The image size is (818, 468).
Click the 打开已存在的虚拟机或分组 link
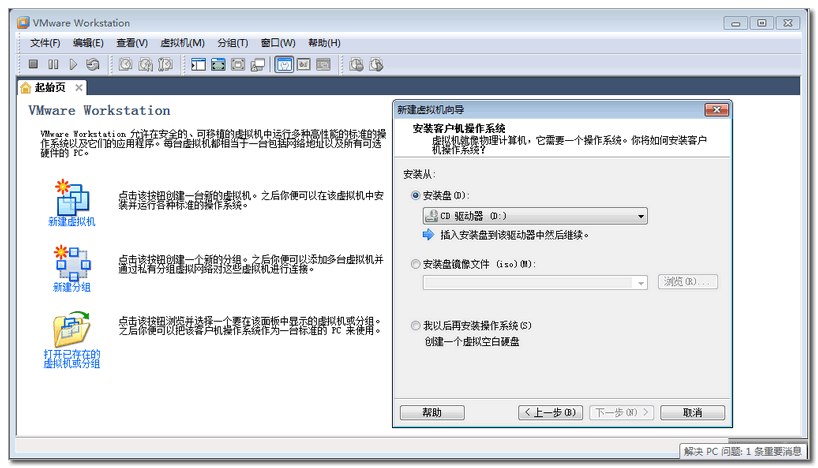tap(72, 358)
